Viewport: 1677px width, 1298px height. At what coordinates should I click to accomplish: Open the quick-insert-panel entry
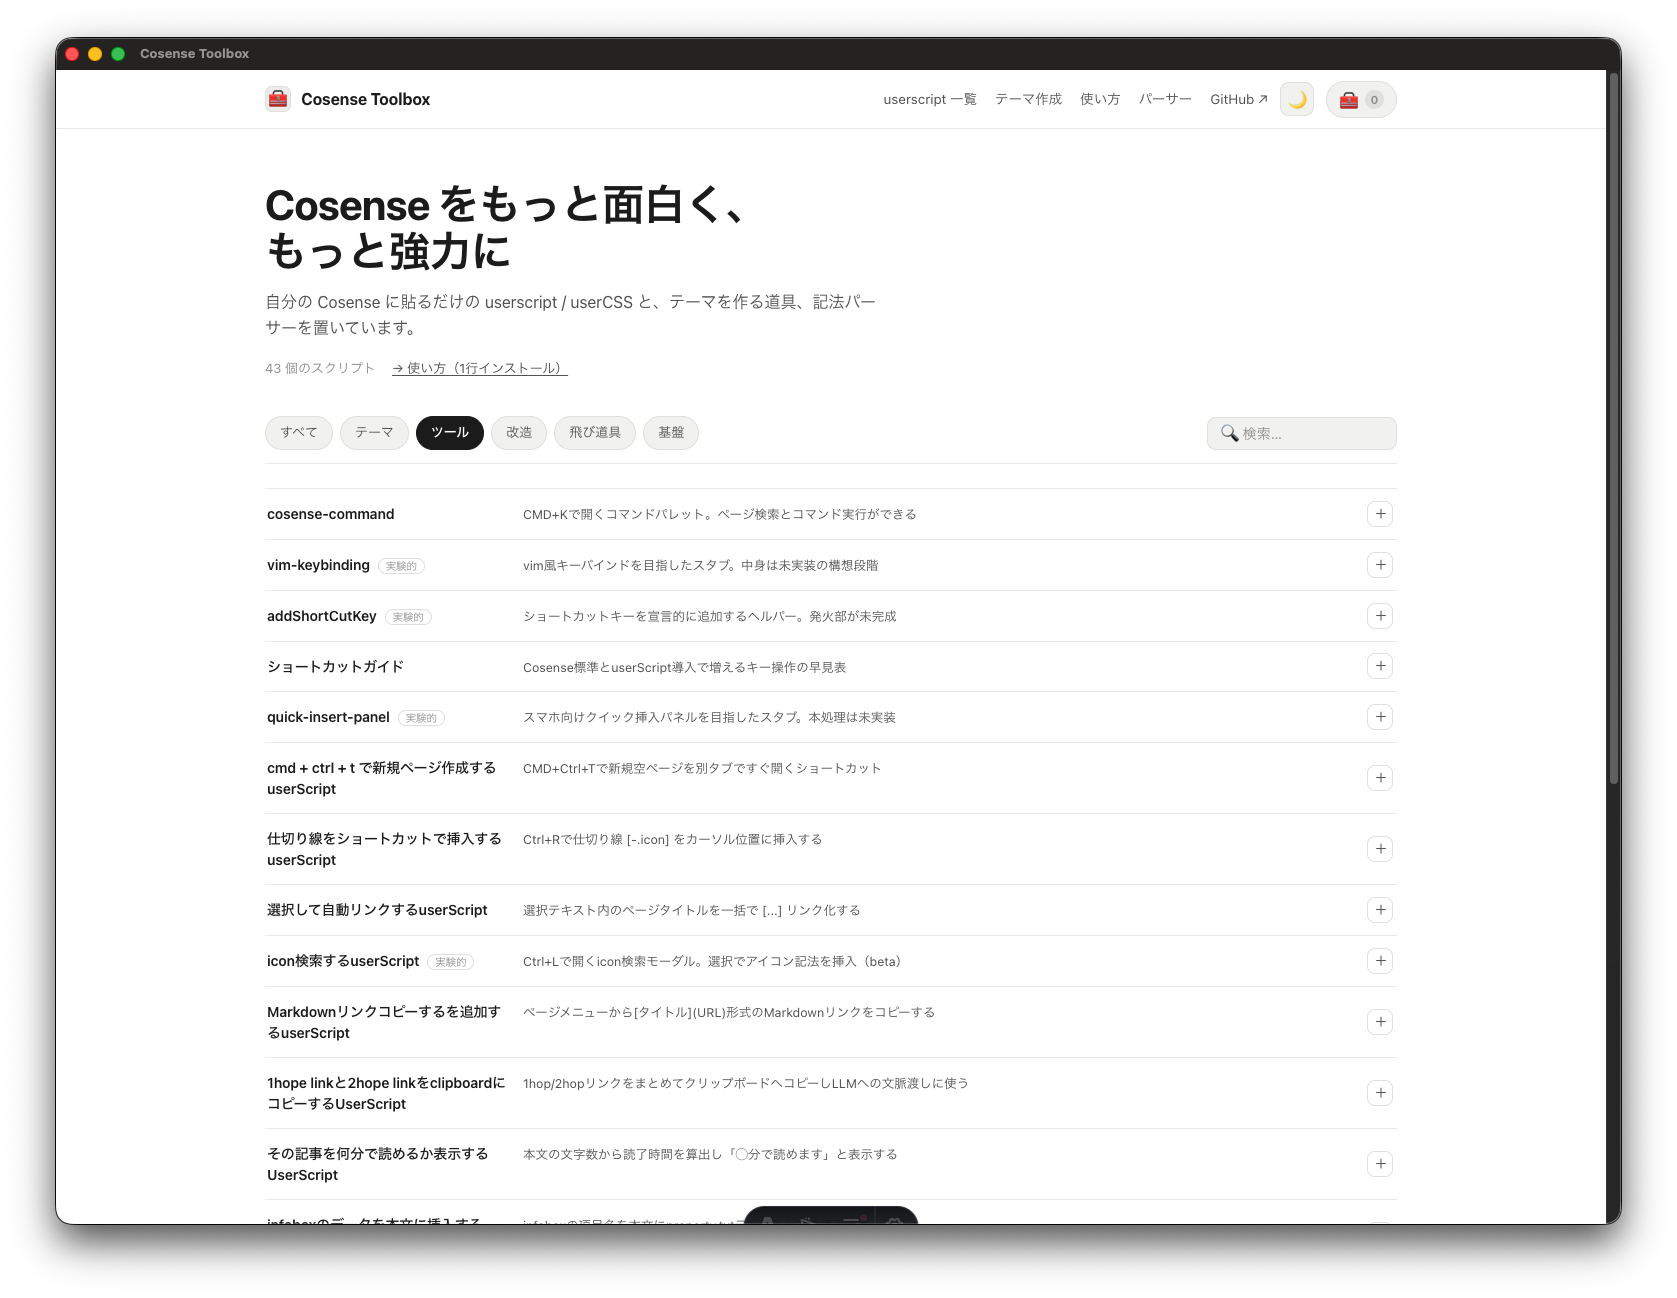328,717
